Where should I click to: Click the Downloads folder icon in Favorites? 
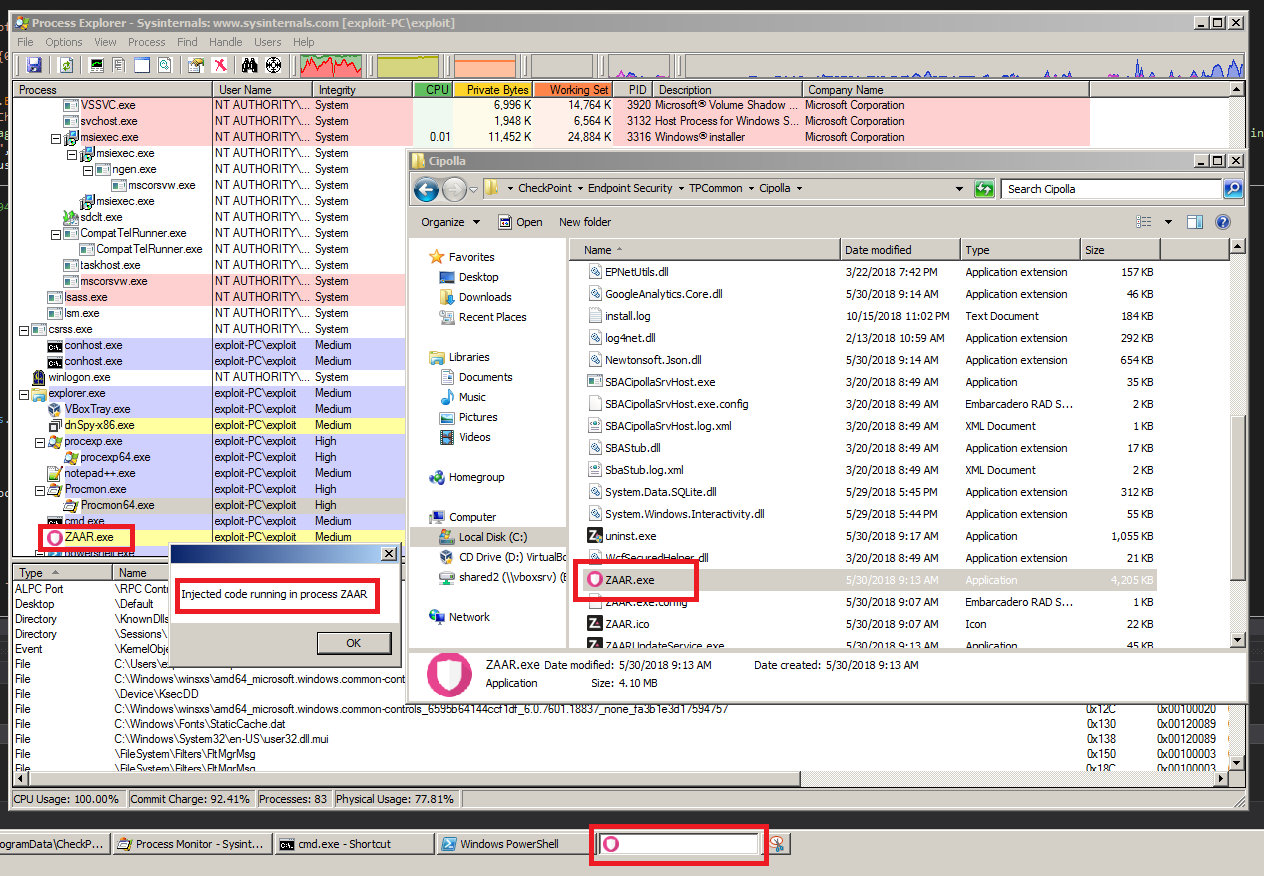point(447,297)
